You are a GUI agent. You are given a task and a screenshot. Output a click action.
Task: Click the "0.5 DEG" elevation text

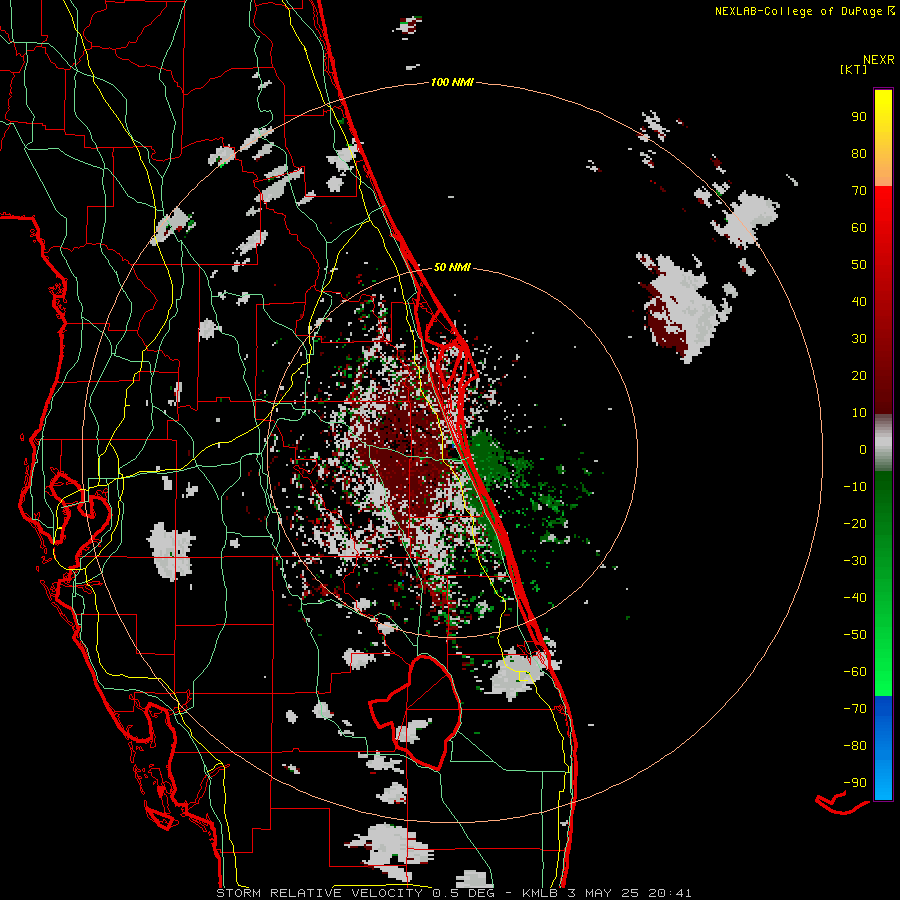pyautogui.click(x=463, y=893)
